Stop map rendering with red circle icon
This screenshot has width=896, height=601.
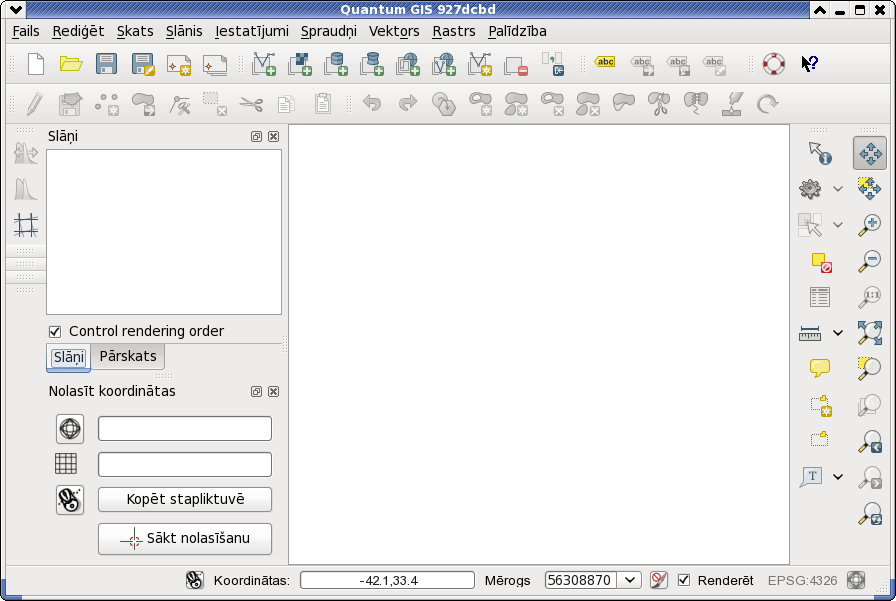point(658,580)
